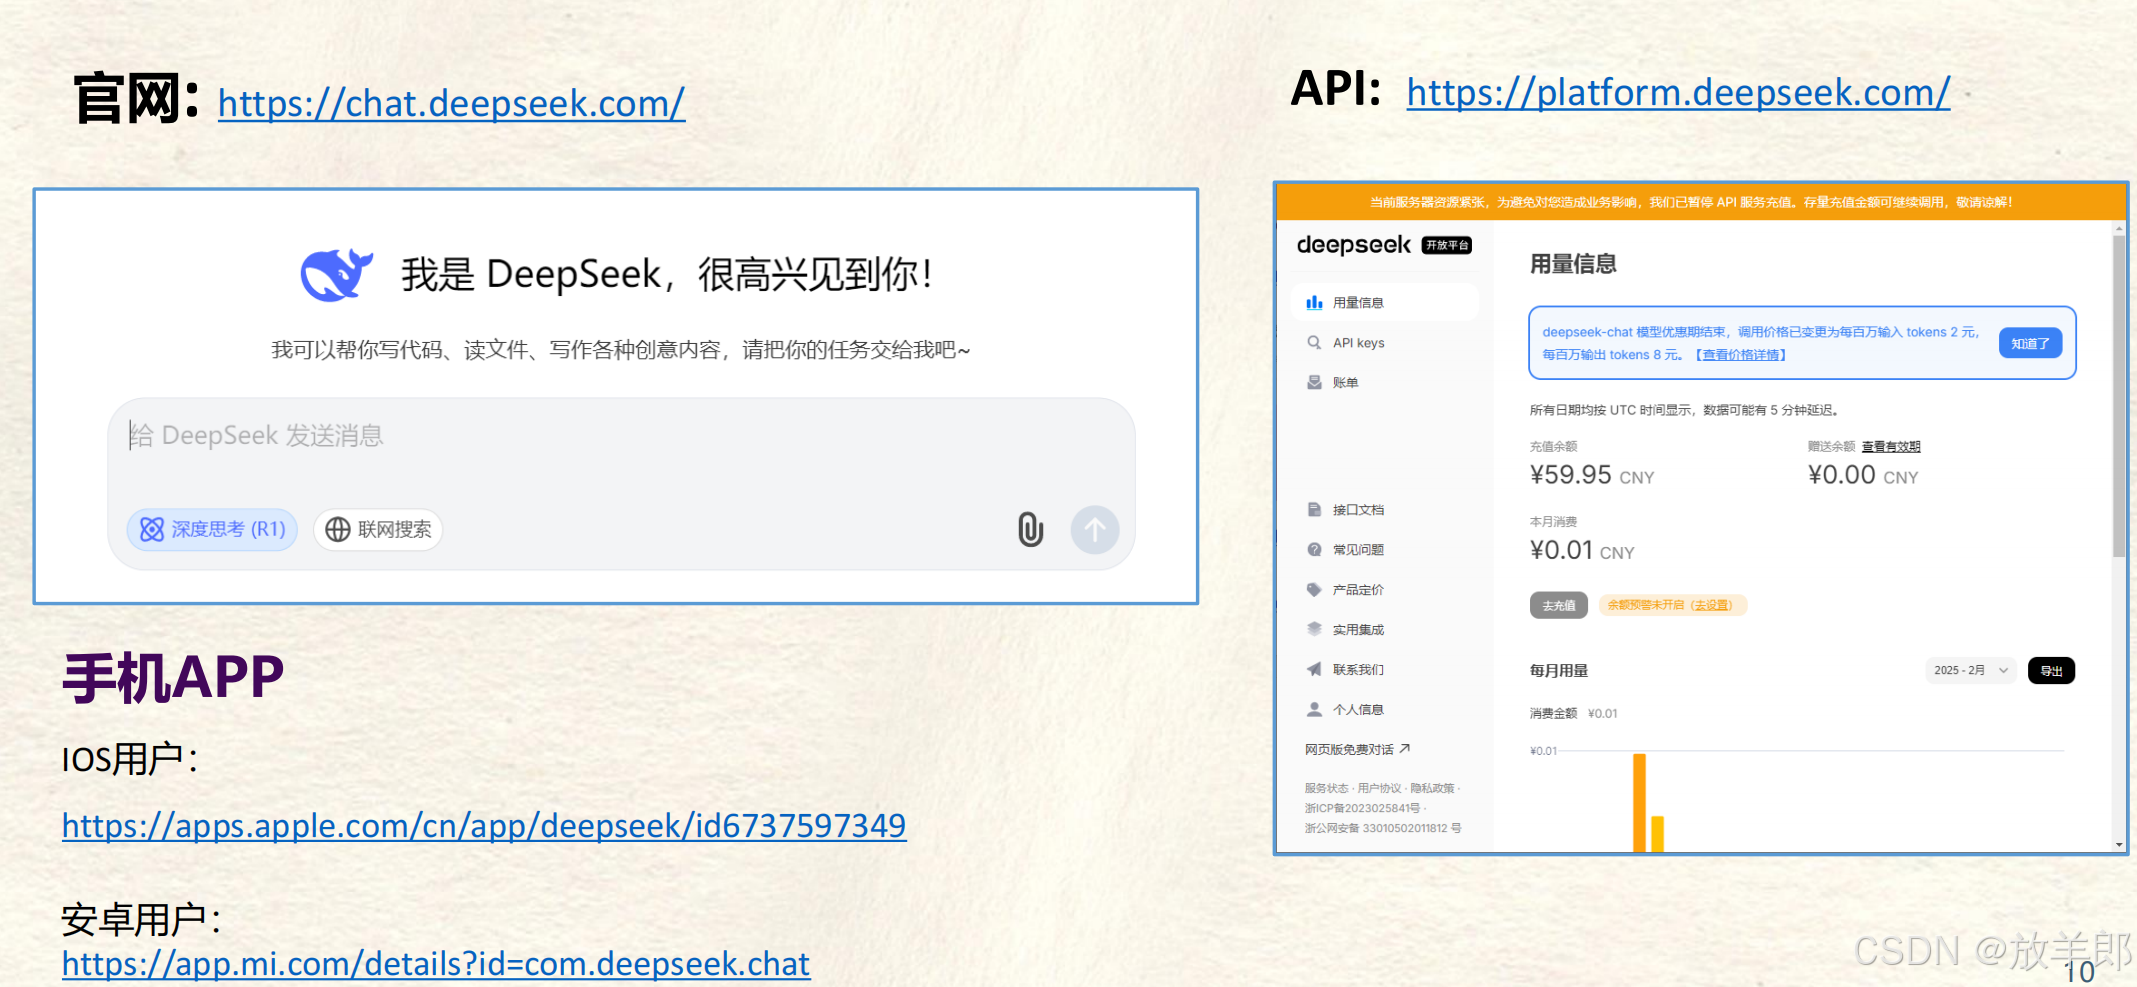The height and width of the screenshot is (987, 2137).
Task: Click the ¥59.95 CNY recharge balance value
Action: 1592,475
